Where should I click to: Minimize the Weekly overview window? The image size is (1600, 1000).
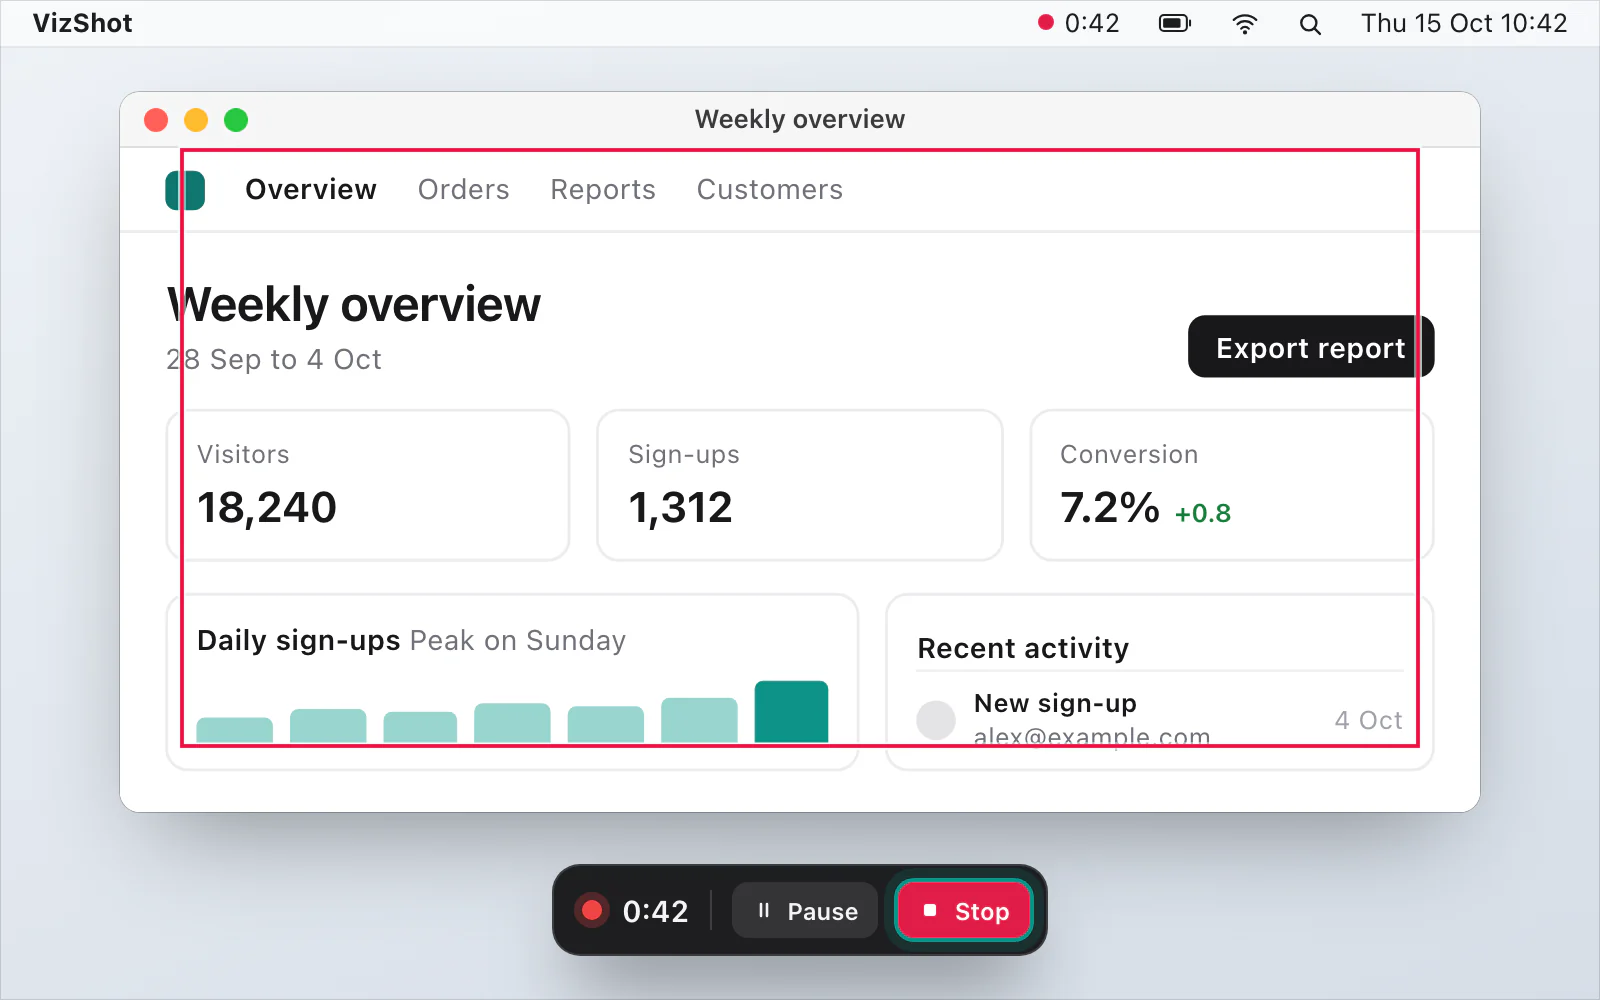[196, 120]
